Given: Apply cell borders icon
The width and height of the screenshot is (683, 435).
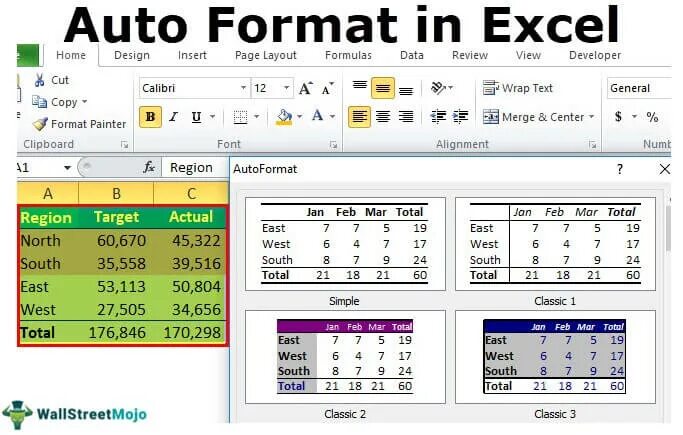Looking at the screenshot, I should tap(240, 117).
